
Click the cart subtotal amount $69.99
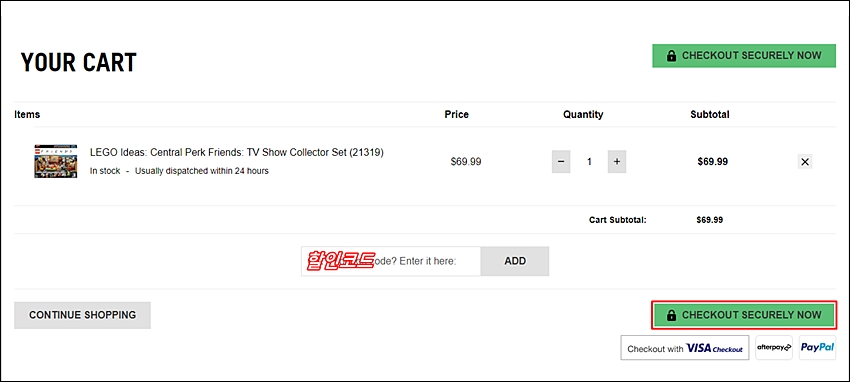(710, 220)
